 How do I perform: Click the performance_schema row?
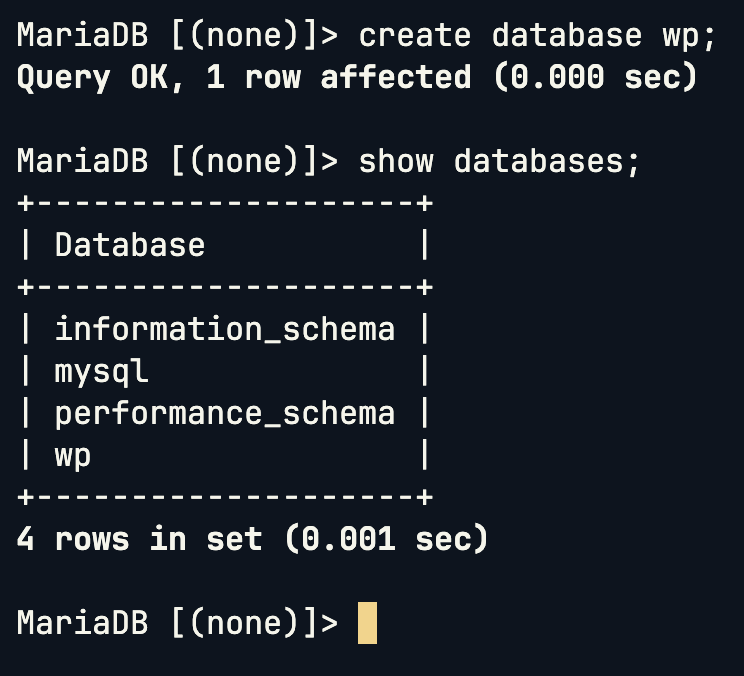(x=225, y=414)
